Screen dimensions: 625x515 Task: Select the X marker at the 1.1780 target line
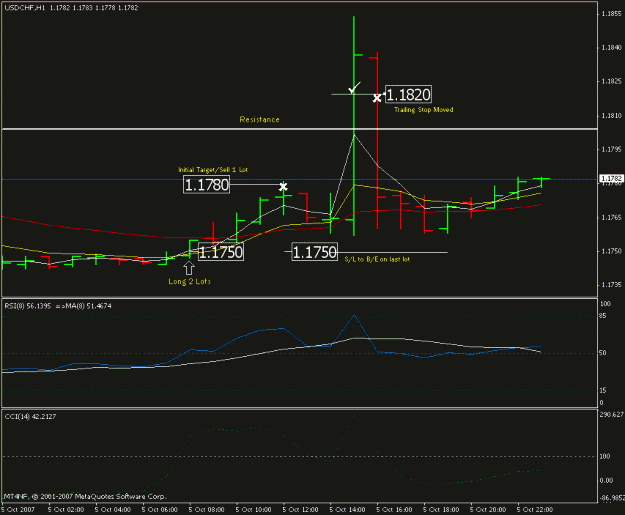tap(283, 187)
